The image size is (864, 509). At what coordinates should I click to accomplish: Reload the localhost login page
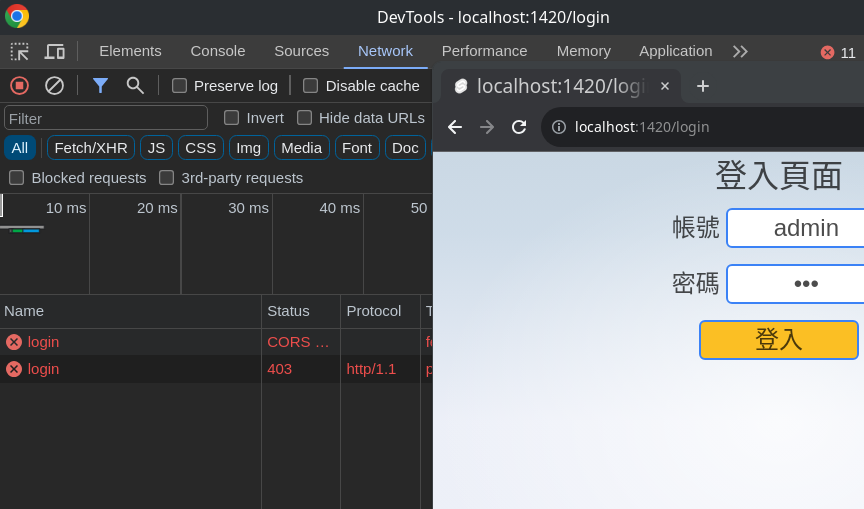click(519, 127)
